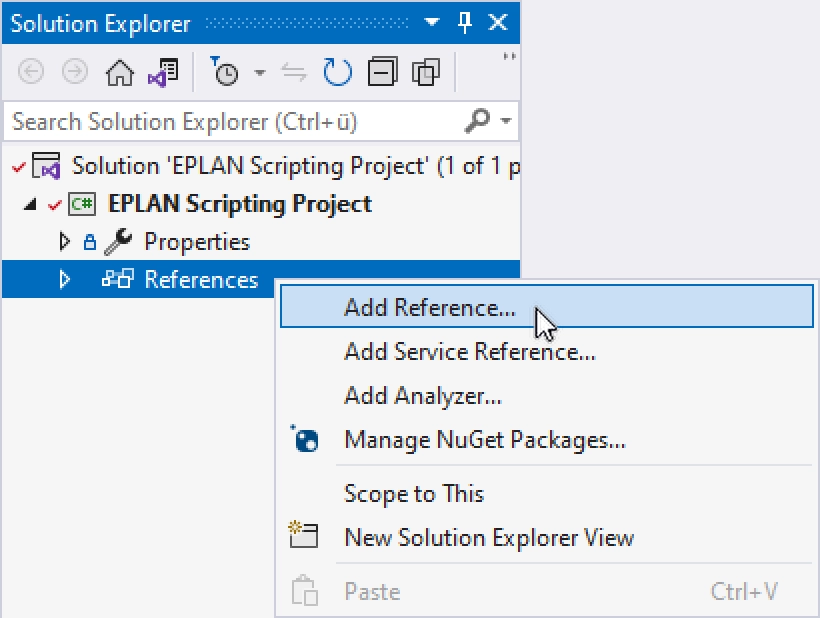This screenshot has width=820, height=618.
Task: Choose Scope to This
Action: coord(547,494)
